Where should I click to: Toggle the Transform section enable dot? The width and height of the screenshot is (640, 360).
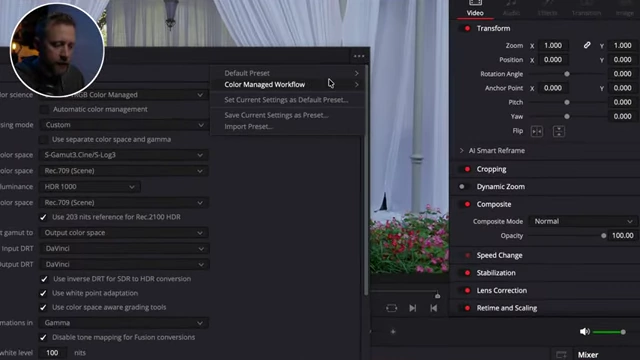point(467,29)
